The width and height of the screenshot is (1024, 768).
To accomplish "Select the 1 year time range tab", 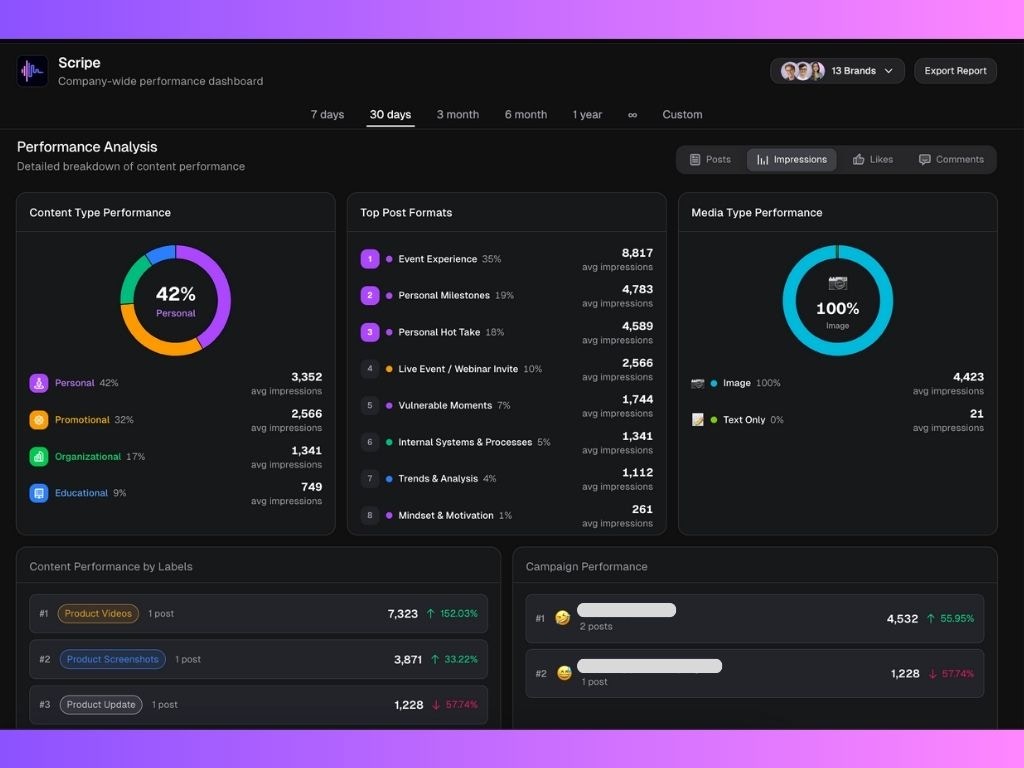I will click(x=587, y=114).
